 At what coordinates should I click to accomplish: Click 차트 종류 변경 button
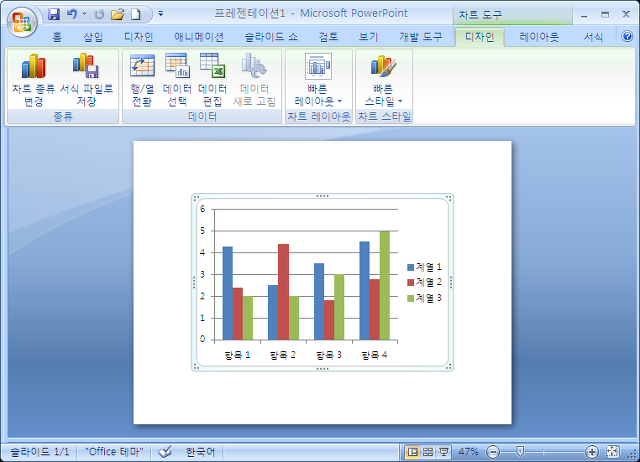[x=33, y=80]
